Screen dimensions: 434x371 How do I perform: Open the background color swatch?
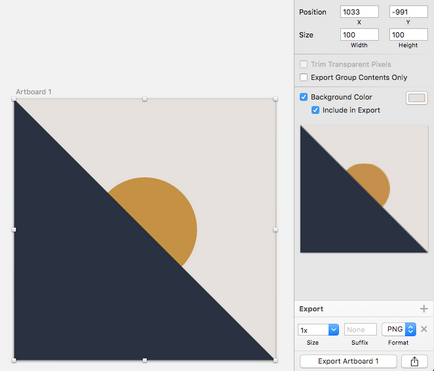point(417,98)
